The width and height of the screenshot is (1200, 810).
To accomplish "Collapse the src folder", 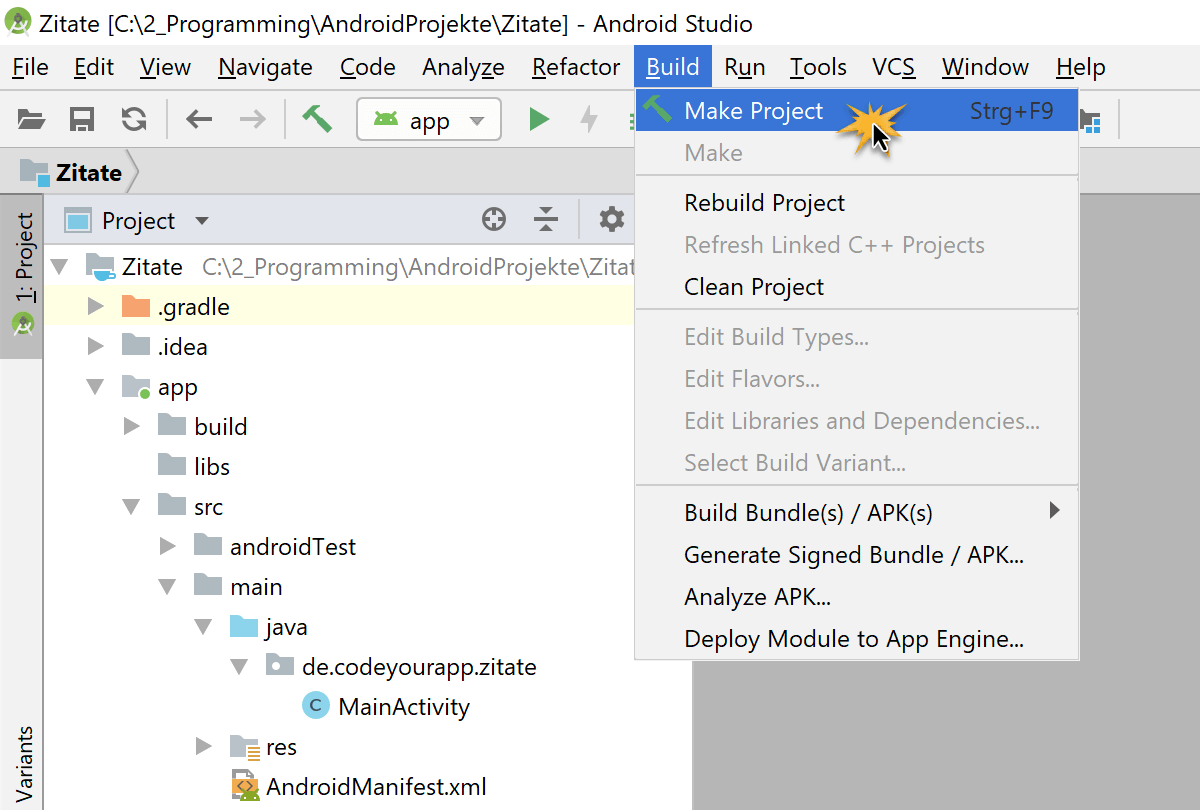I will [132, 507].
